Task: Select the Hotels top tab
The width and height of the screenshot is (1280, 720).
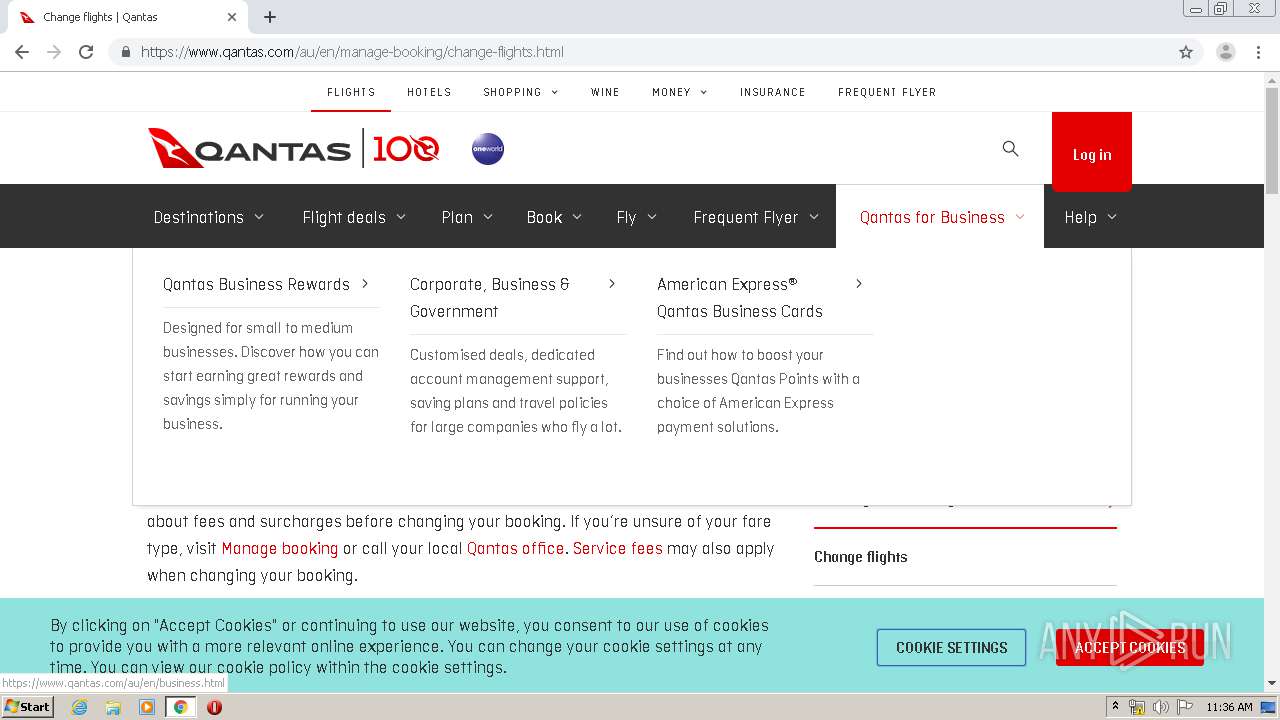Action: pos(429,92)
